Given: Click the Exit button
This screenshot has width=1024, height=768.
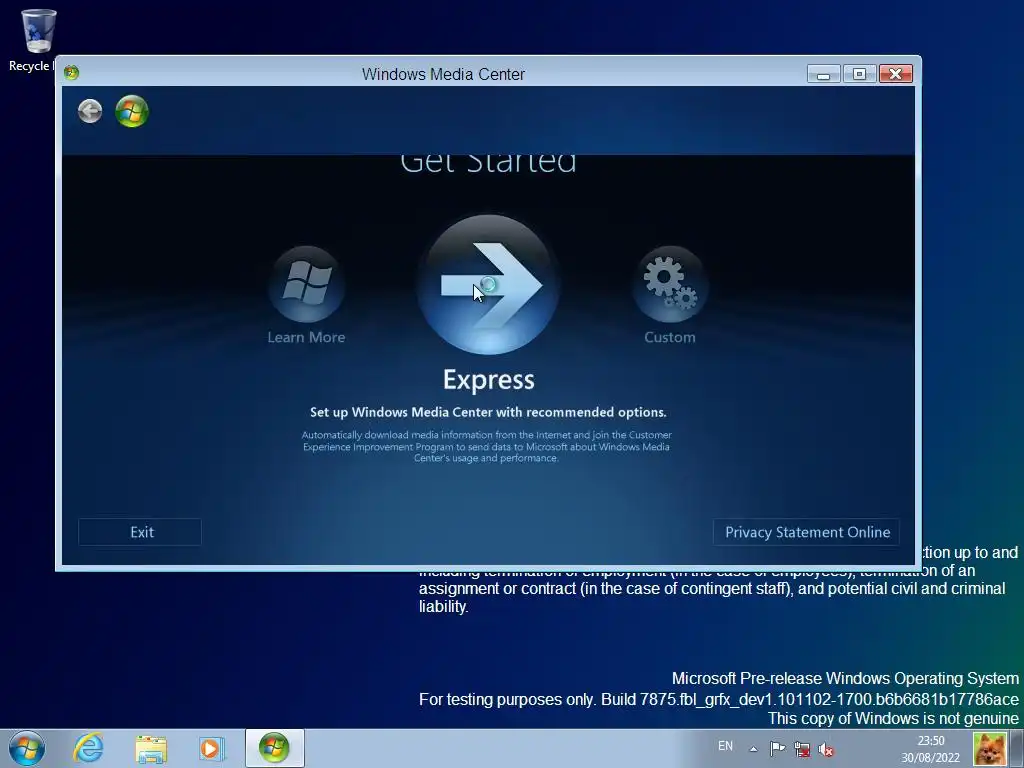Looking at the screenshot, I should pos(140,532).
